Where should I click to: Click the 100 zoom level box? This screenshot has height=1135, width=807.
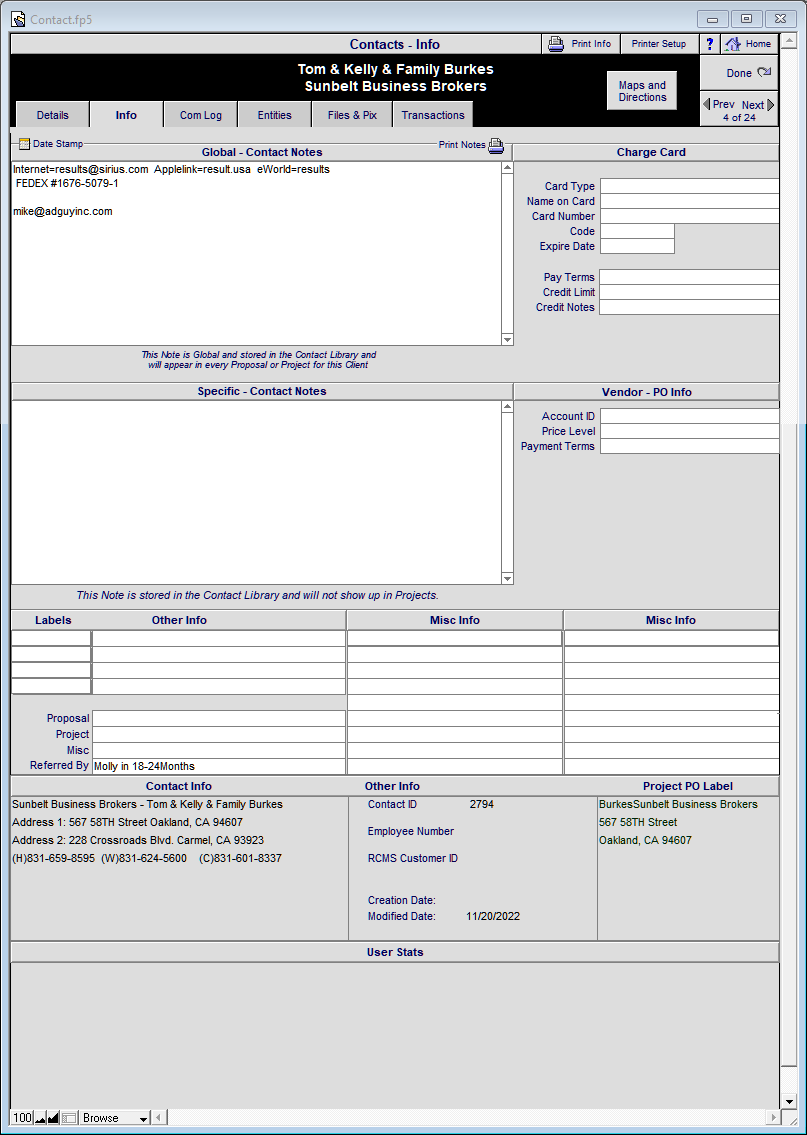click(22, 1118)
